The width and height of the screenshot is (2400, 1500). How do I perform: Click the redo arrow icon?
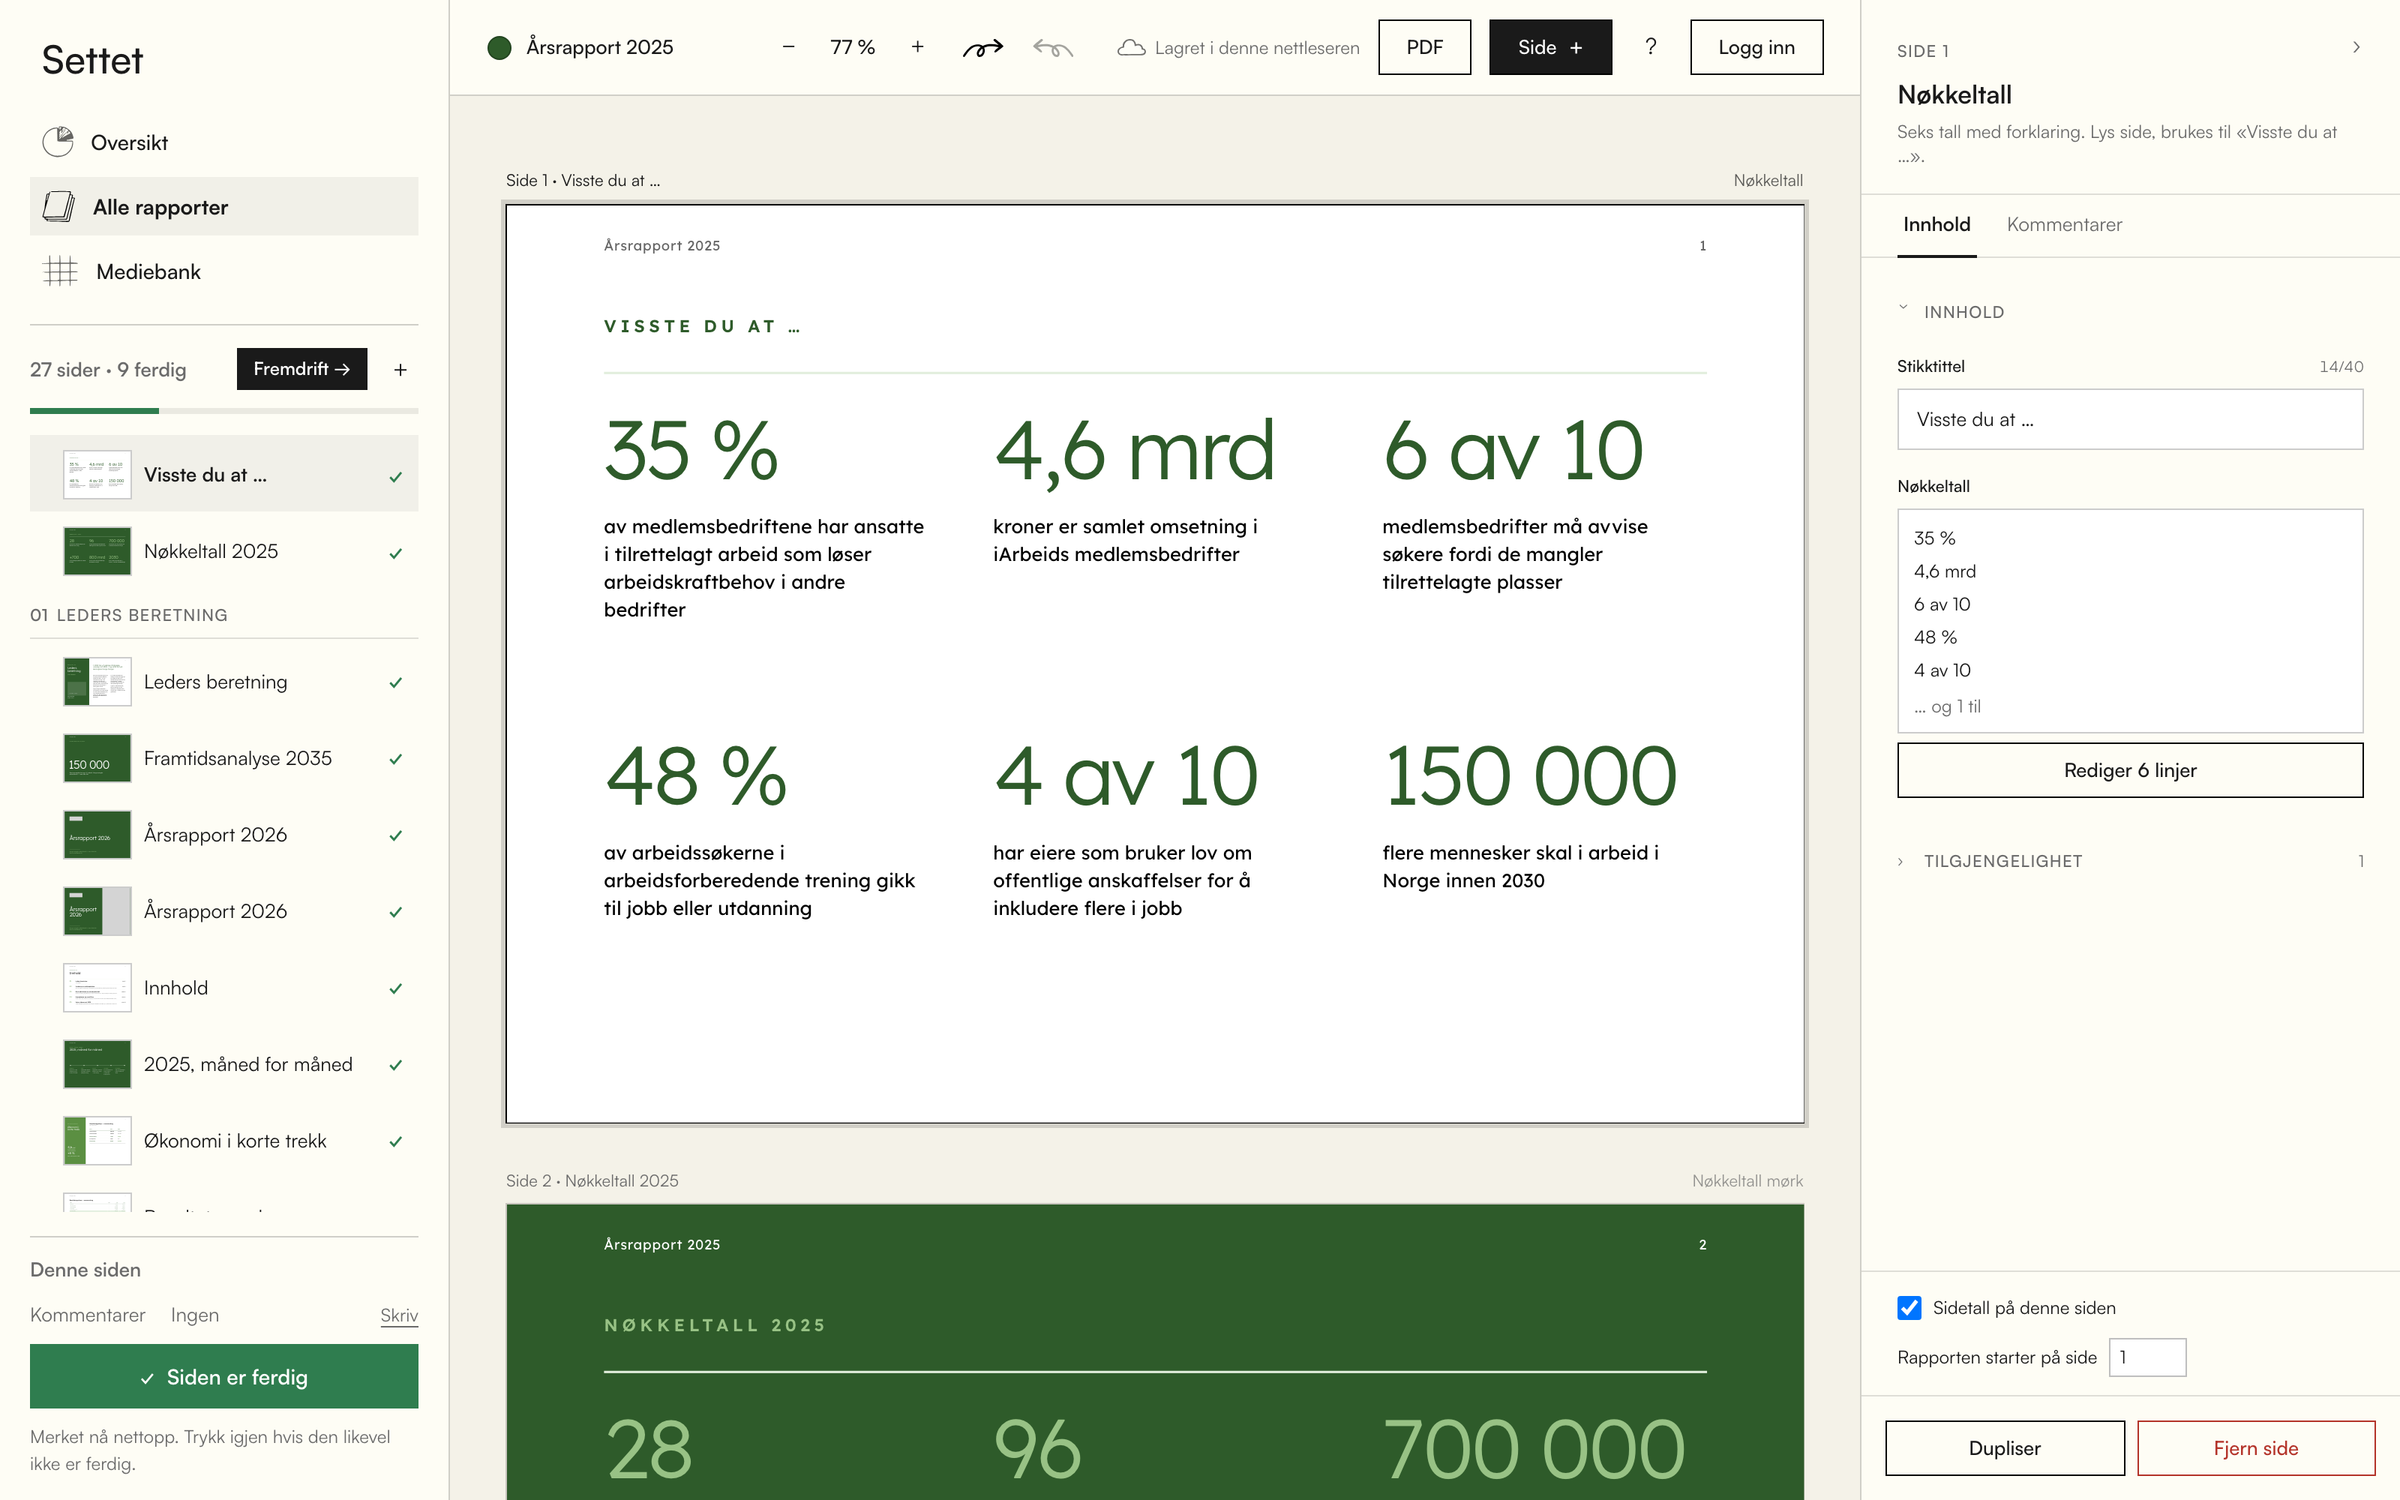[x=983, y=47]
